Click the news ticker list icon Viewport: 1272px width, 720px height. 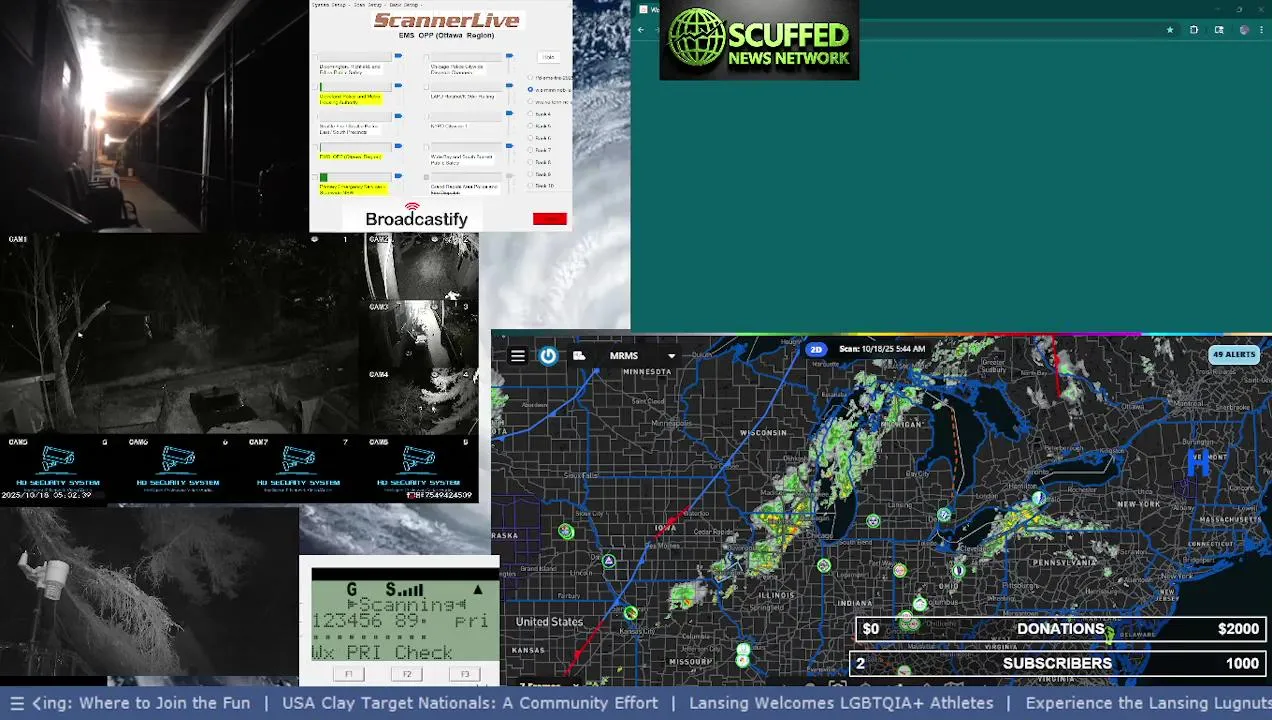16,703
